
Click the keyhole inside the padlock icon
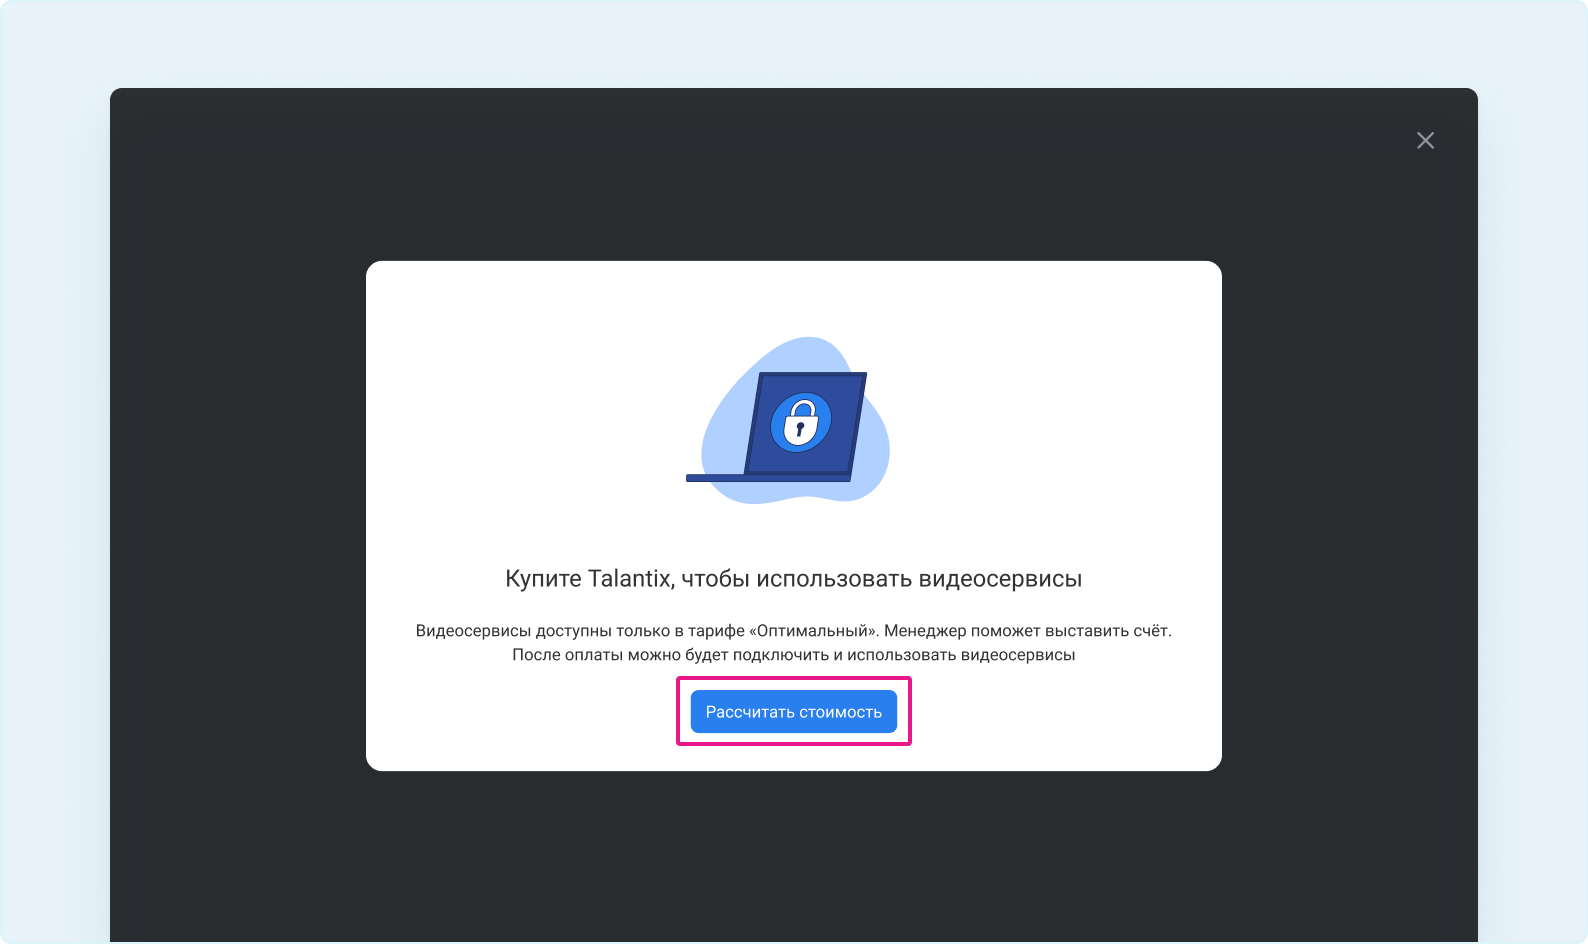[799, 430]
